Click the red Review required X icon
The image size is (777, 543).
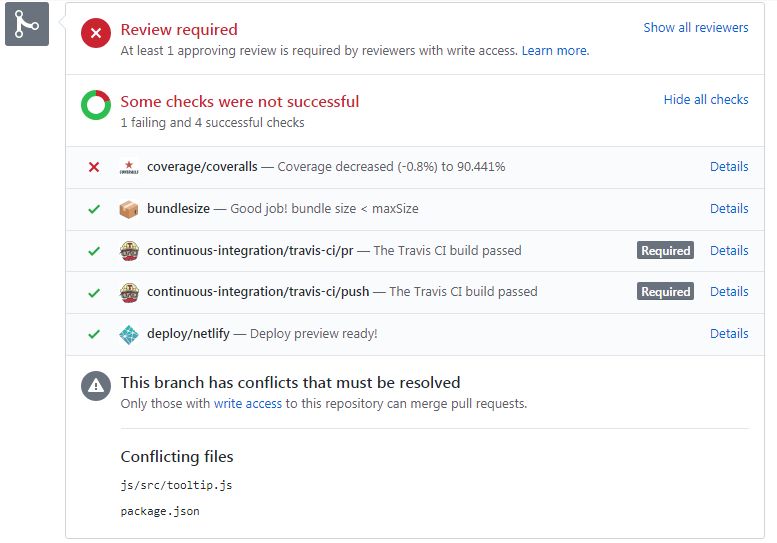tap(96, 34)
